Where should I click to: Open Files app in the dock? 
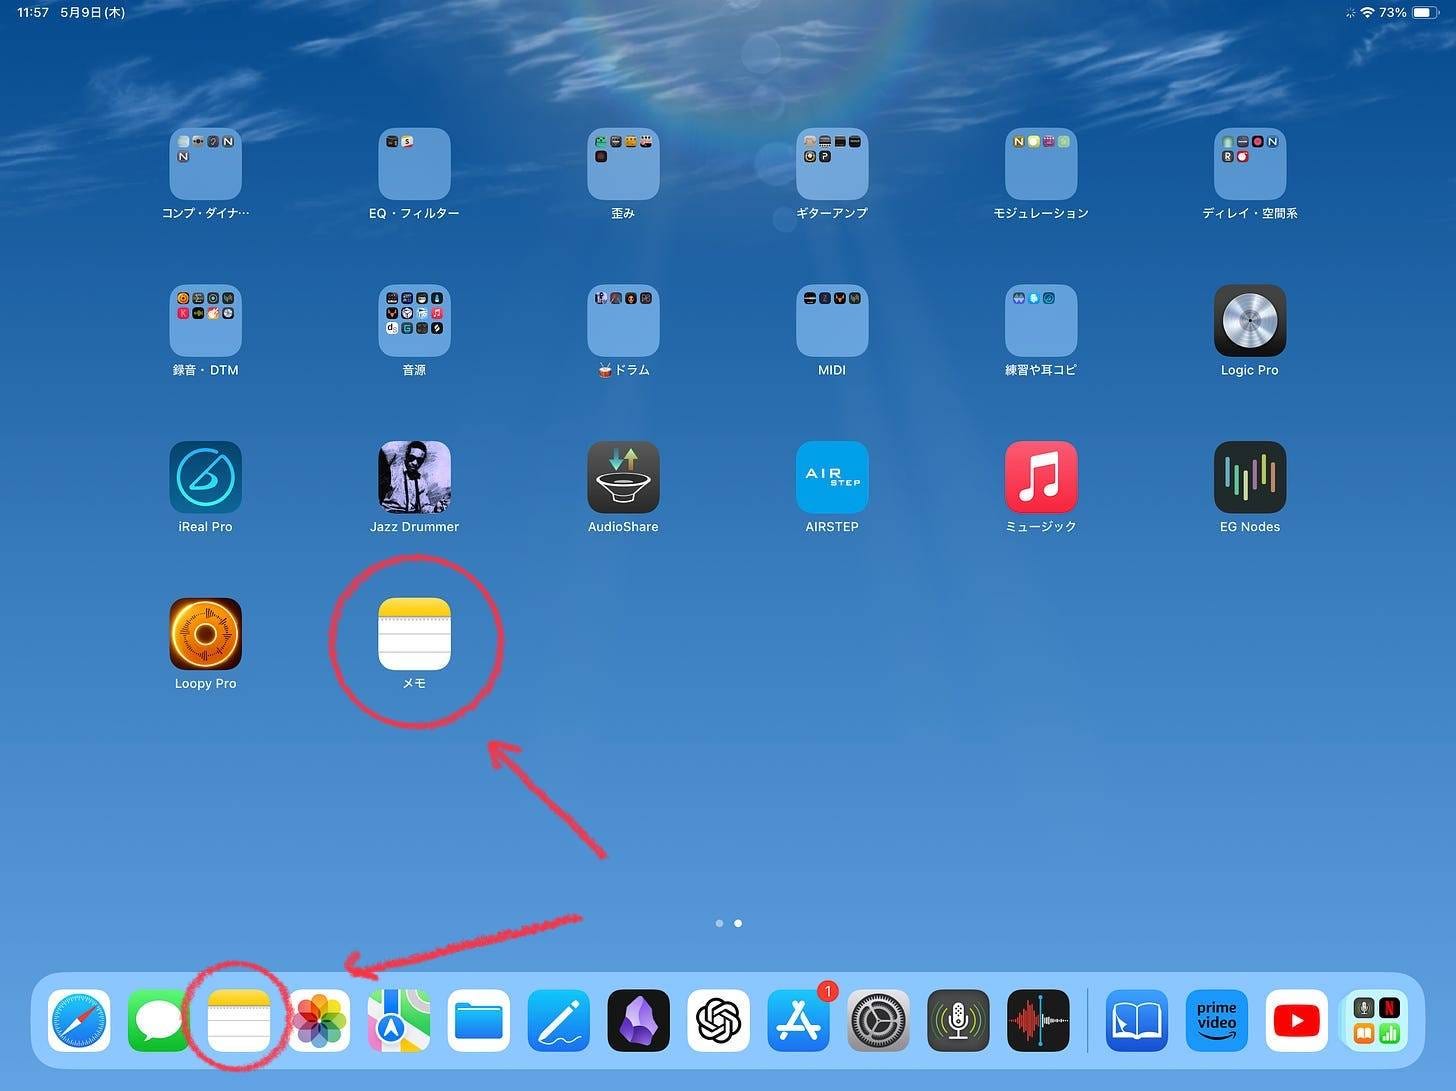pos(479,1021)
